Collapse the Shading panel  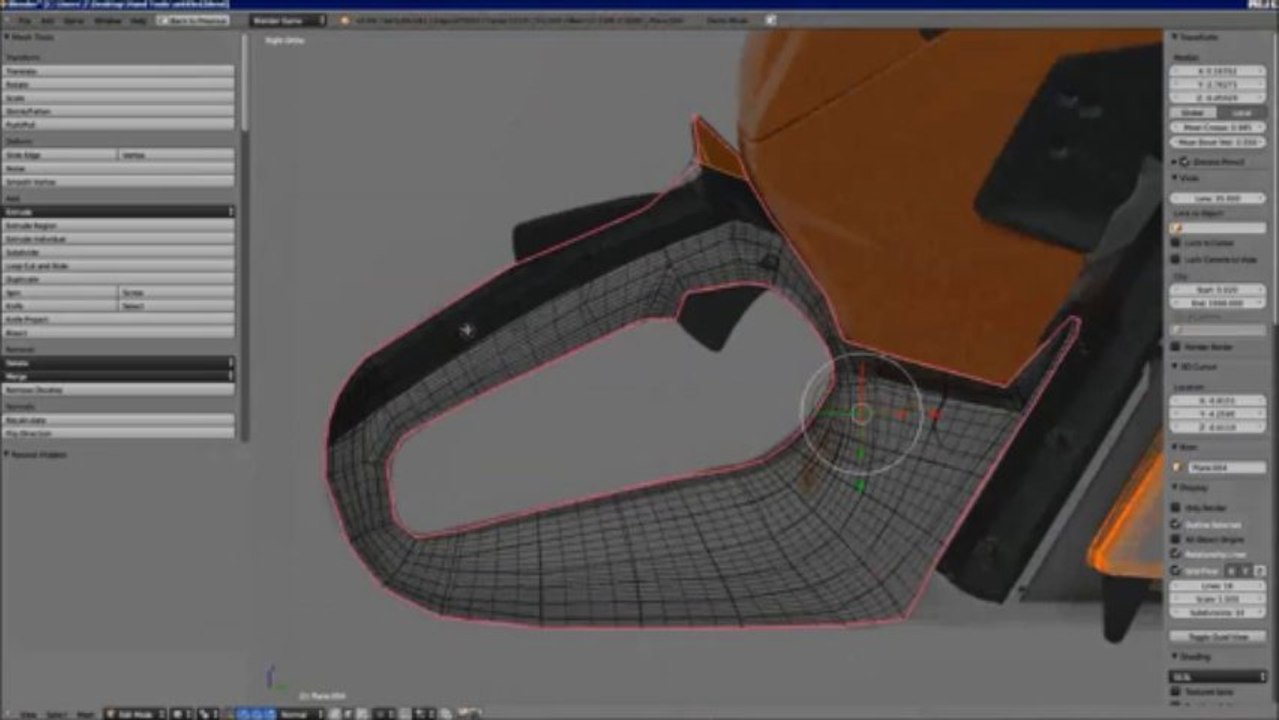point(1173,657)
